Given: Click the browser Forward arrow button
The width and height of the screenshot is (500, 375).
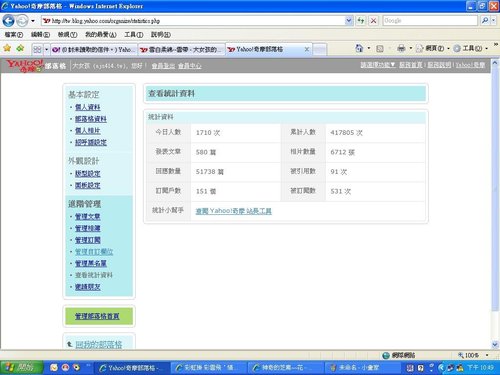Looking at the screenshot, I should pos(22,21).
